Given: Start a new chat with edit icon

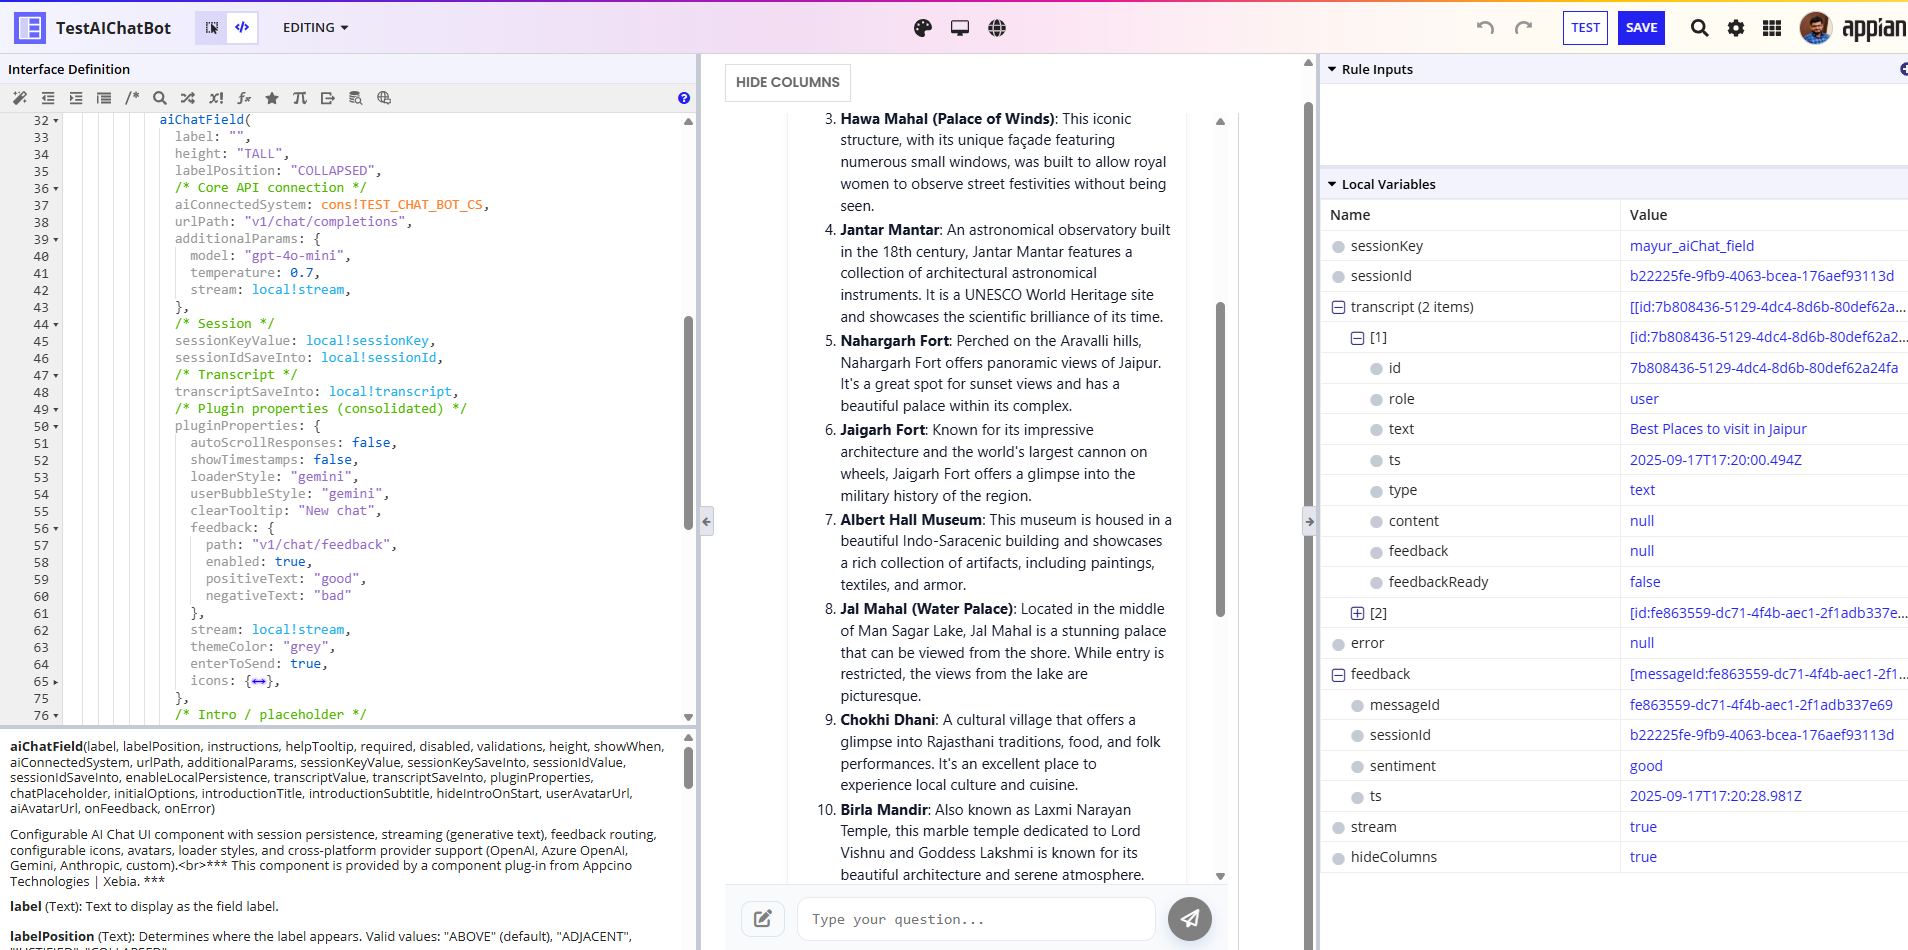Looking at the screenshot, I should point(763,919).
